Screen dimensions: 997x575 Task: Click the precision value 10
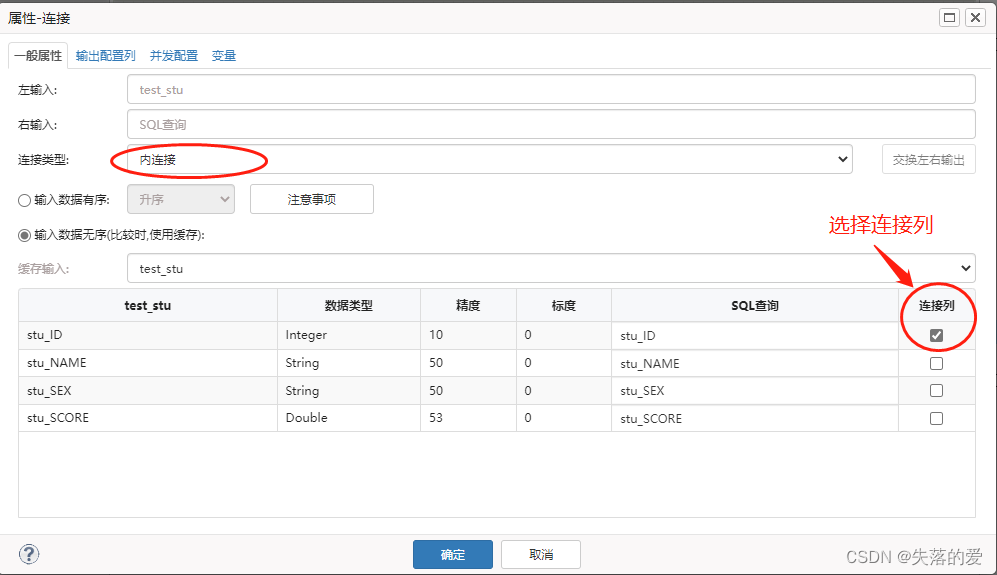point(469,335)
